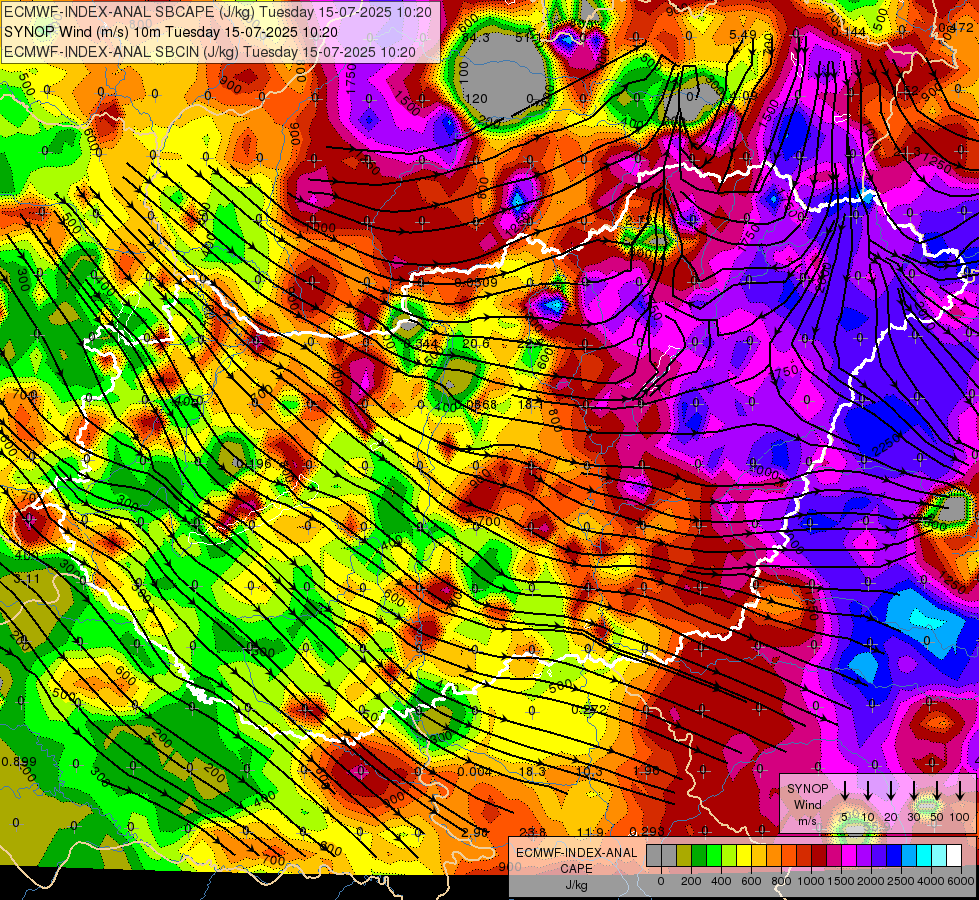Click the 0.293 value on the map

pyautogui.click(x=646, y=831)
